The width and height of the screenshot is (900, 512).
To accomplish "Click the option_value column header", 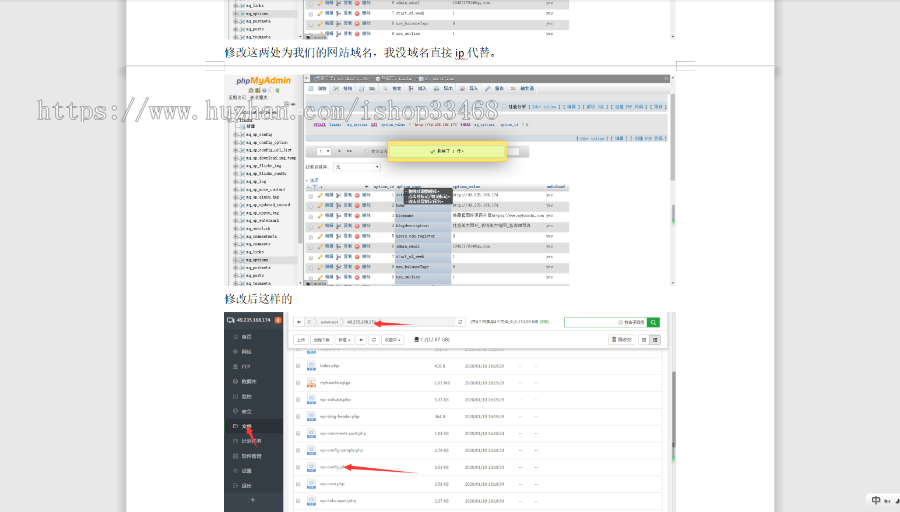I will (x=467, y=187).
